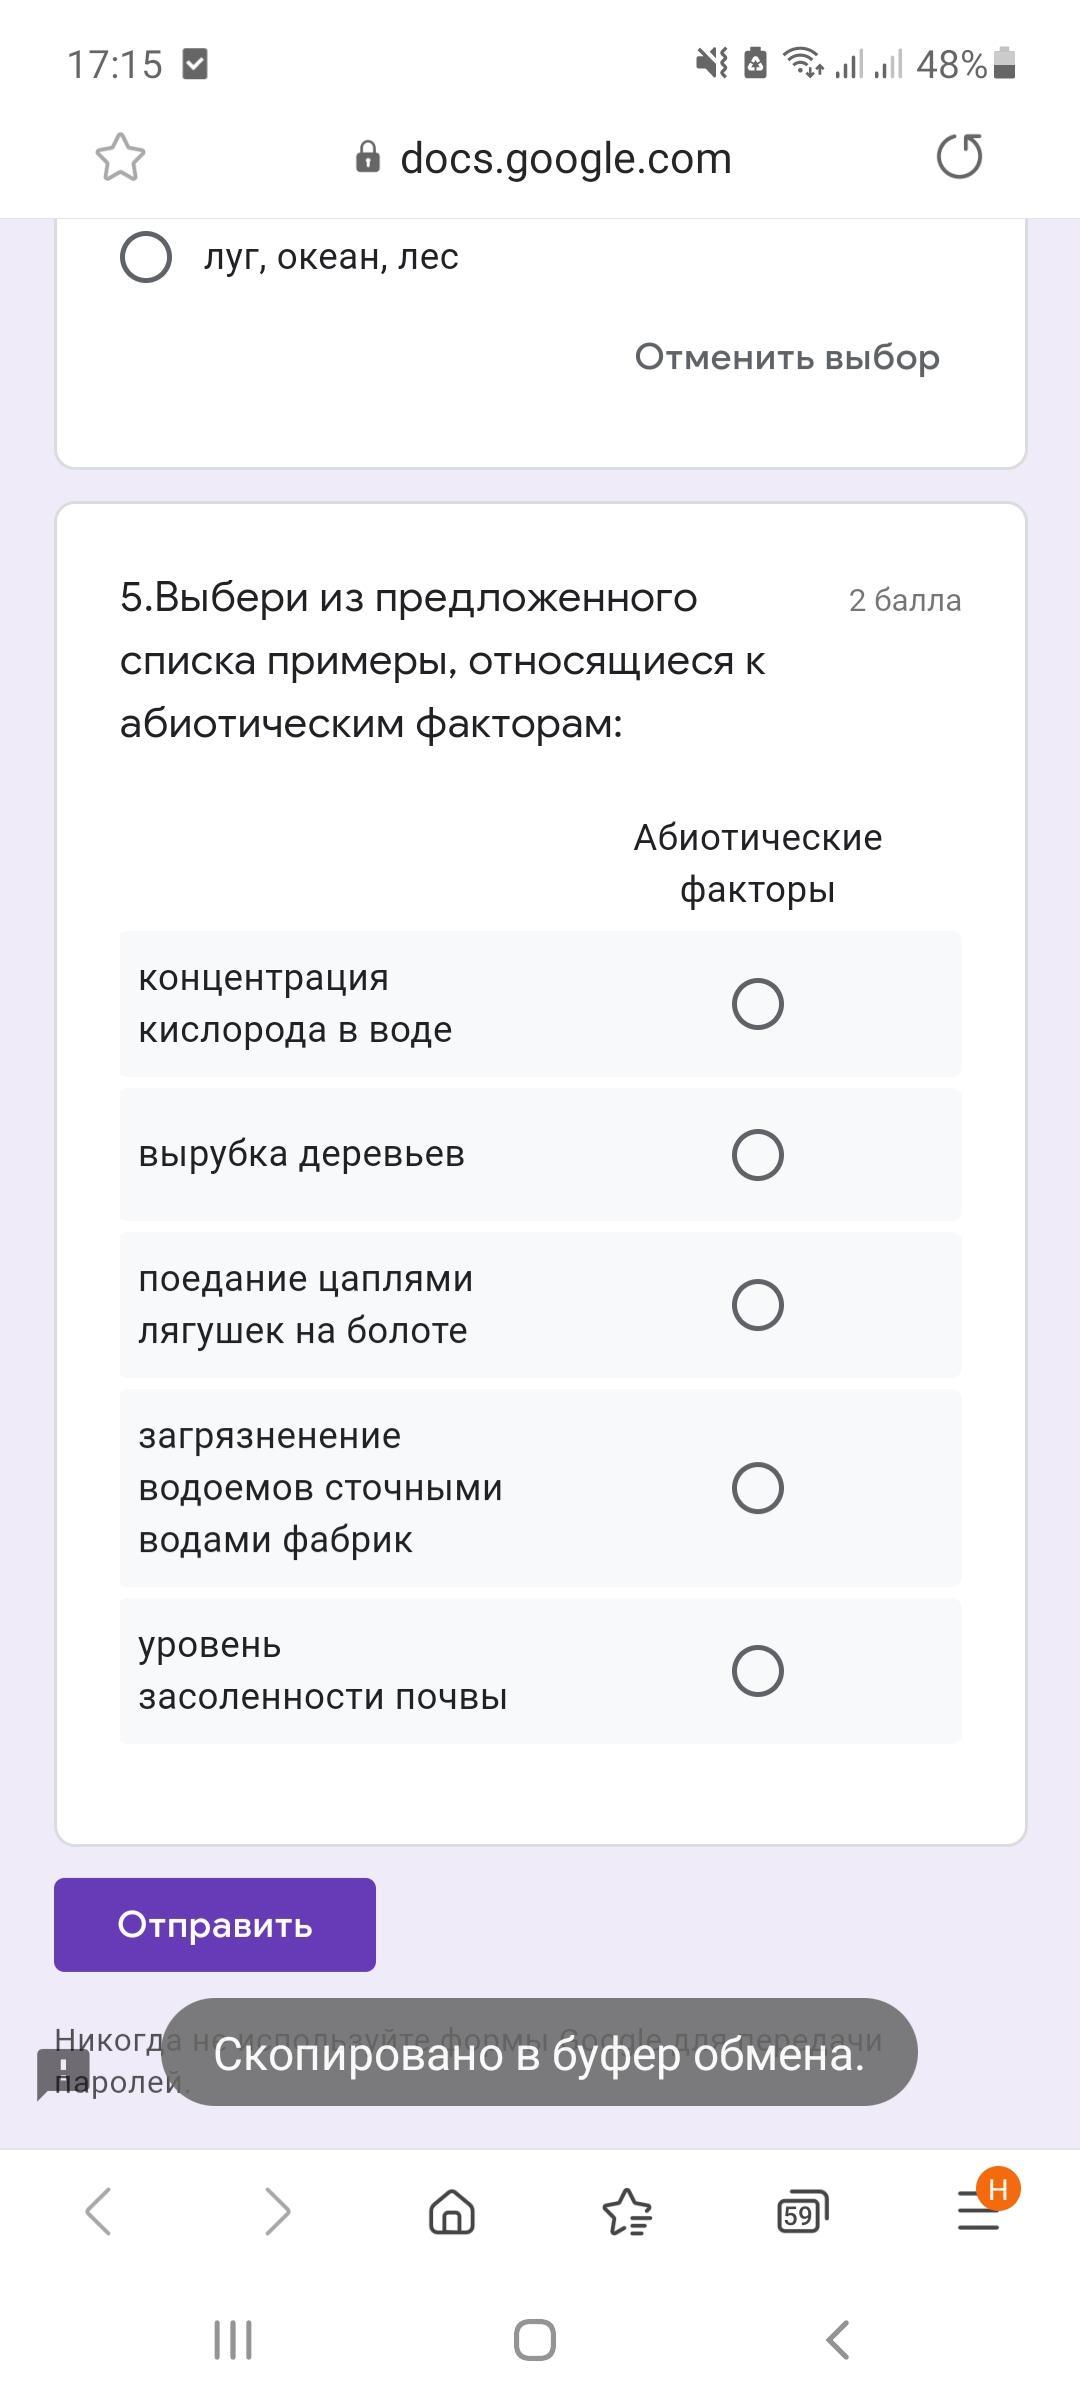Open the bookmarks list star icon

click(627, 2211)
